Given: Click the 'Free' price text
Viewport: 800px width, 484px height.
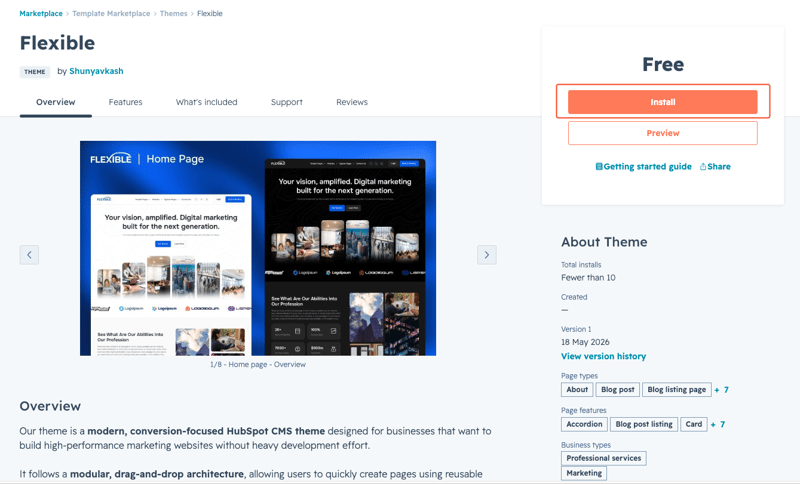Looking at the screenshot, I should point(663,64).
